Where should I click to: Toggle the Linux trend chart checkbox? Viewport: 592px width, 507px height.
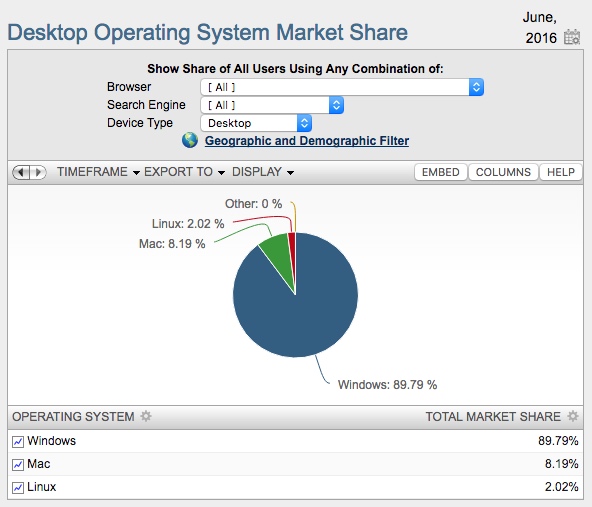(x=18, y=487)
